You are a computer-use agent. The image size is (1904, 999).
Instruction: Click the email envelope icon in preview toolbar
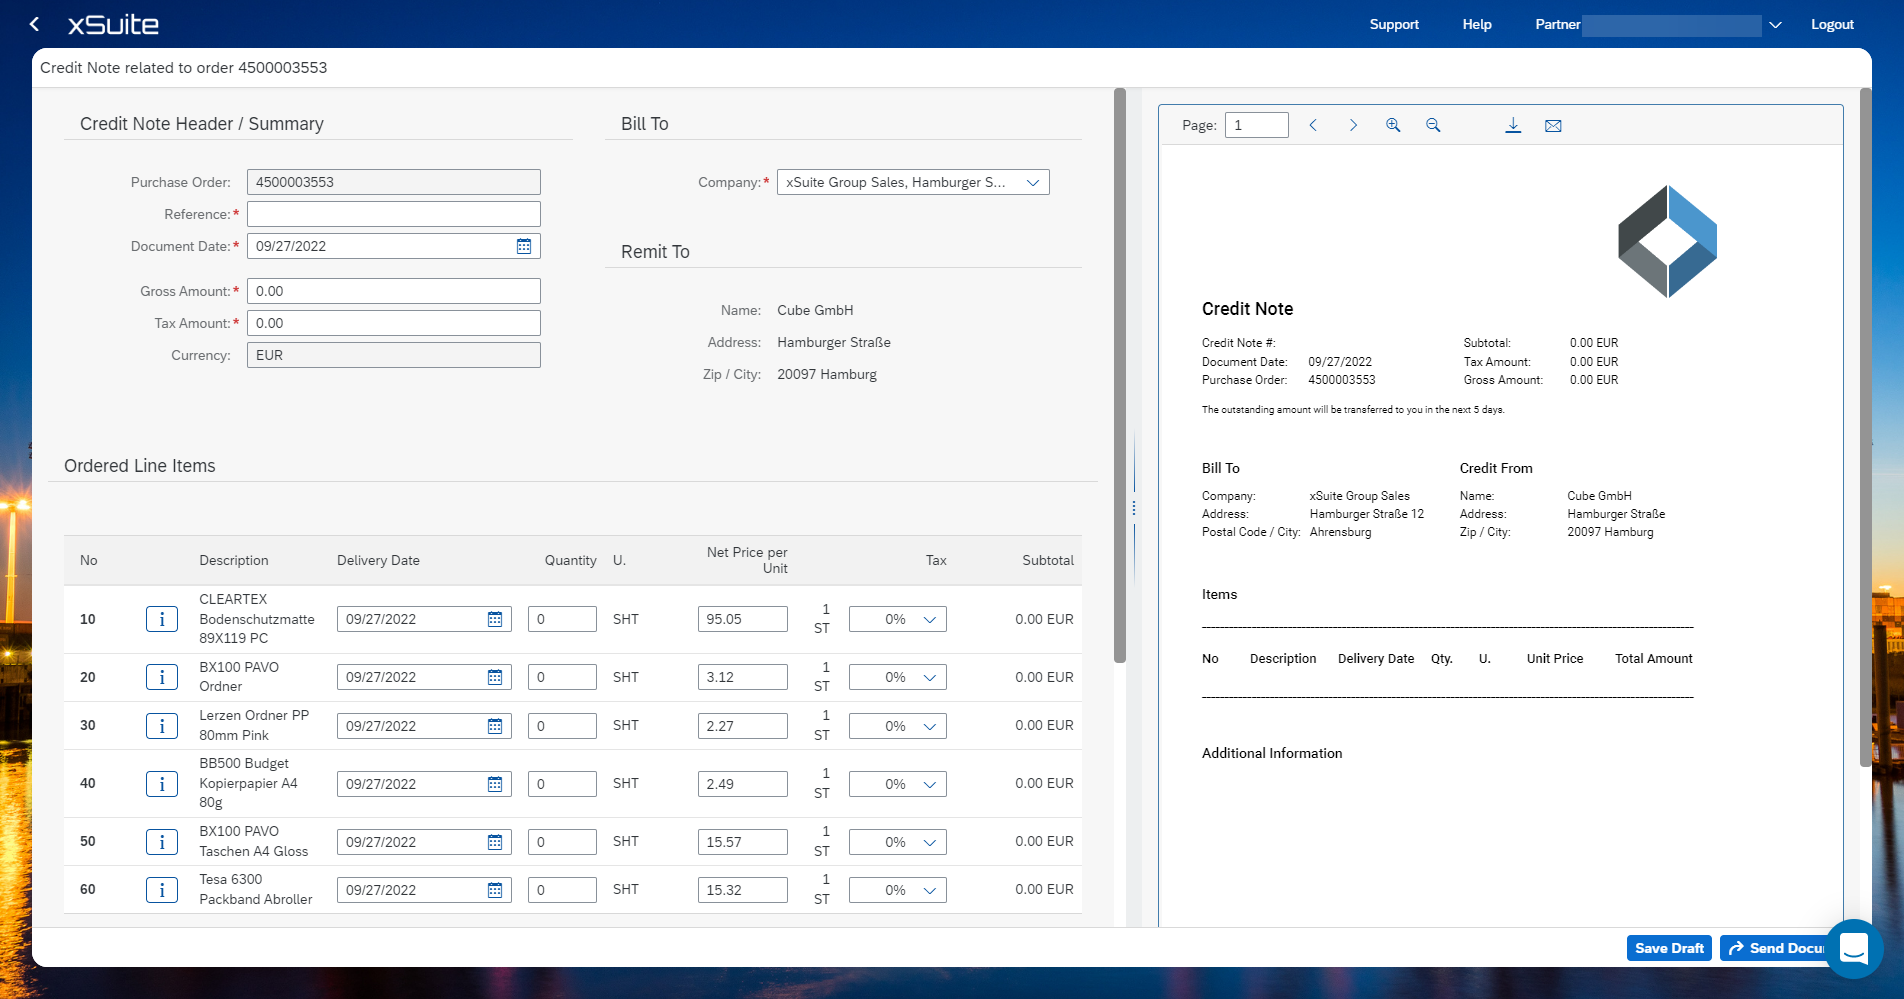click(x=1553, y=125)
